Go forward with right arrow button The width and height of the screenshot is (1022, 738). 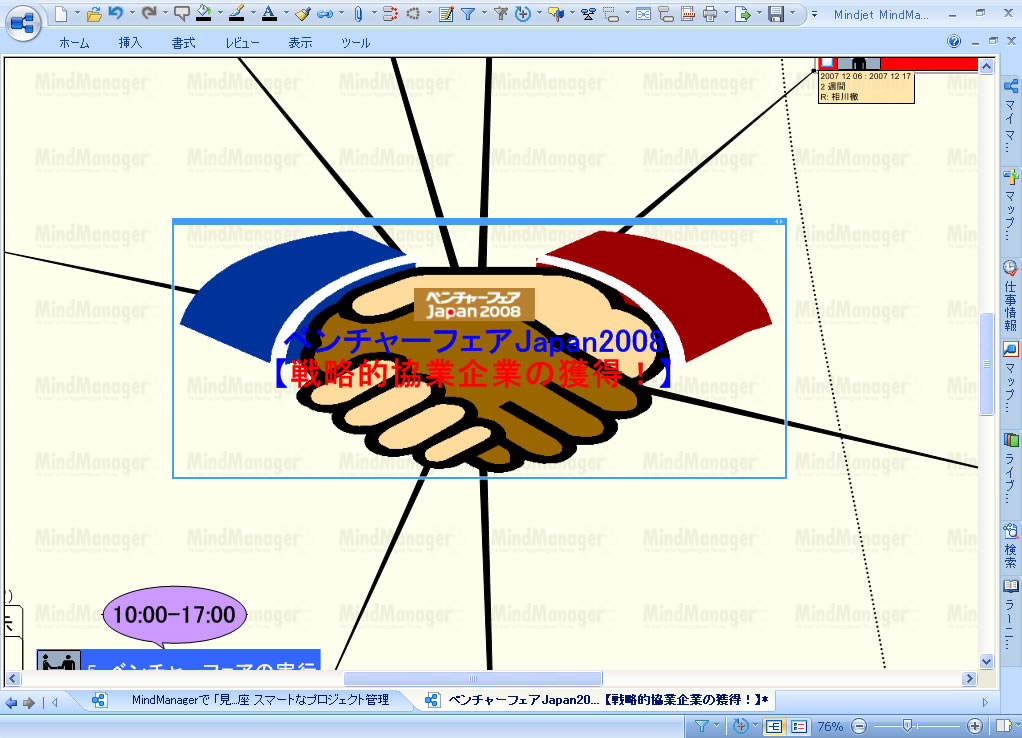[x=29, y=703]
